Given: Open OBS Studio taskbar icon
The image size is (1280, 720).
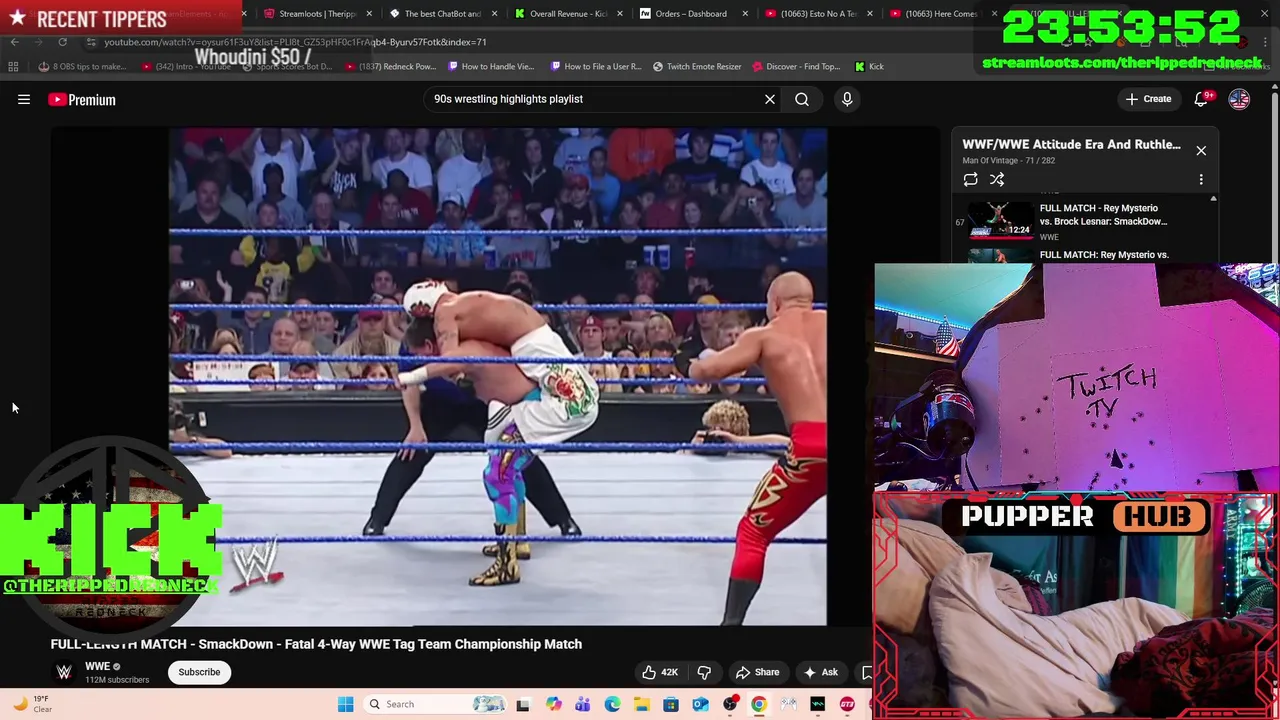Looking at the screenshot, I should tap(730, 704).
